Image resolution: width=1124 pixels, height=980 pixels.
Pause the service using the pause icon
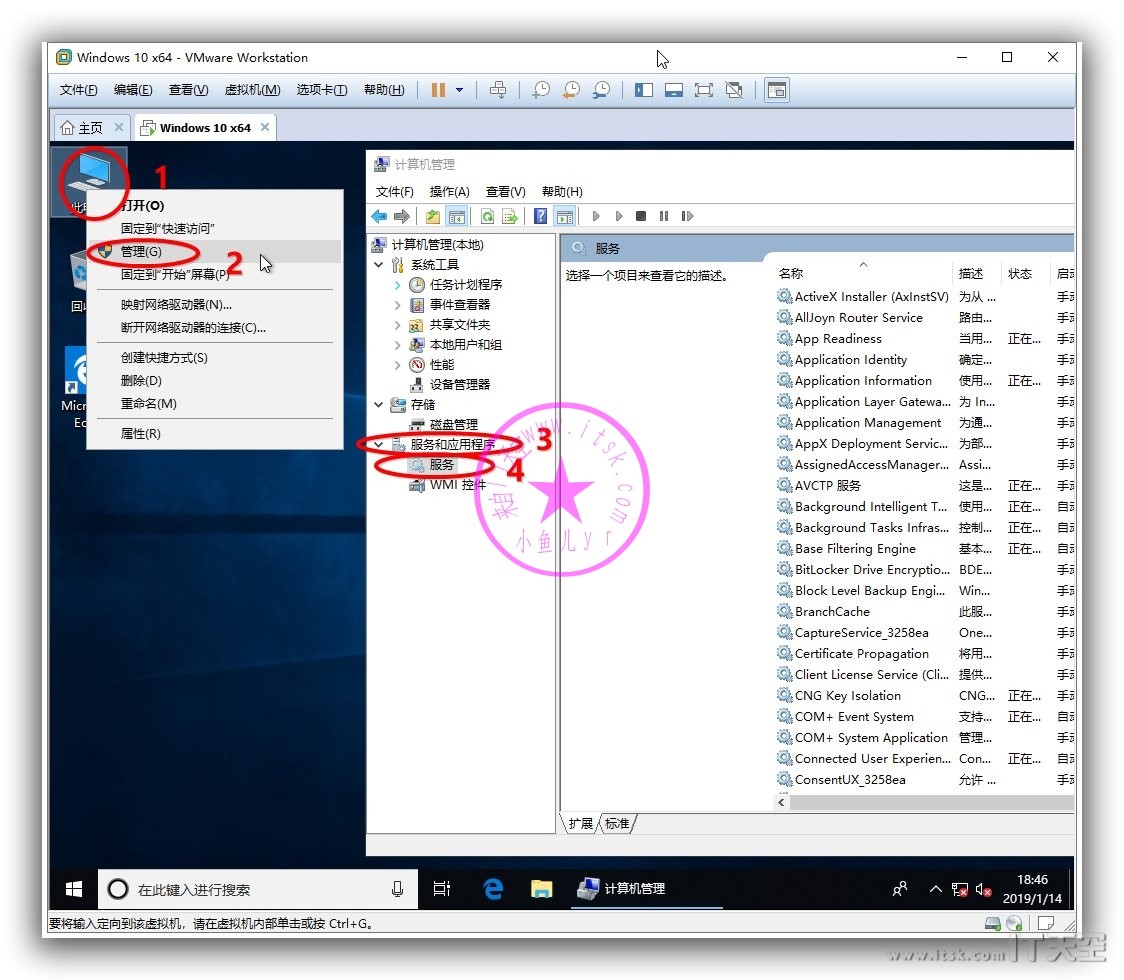[664, 217]
